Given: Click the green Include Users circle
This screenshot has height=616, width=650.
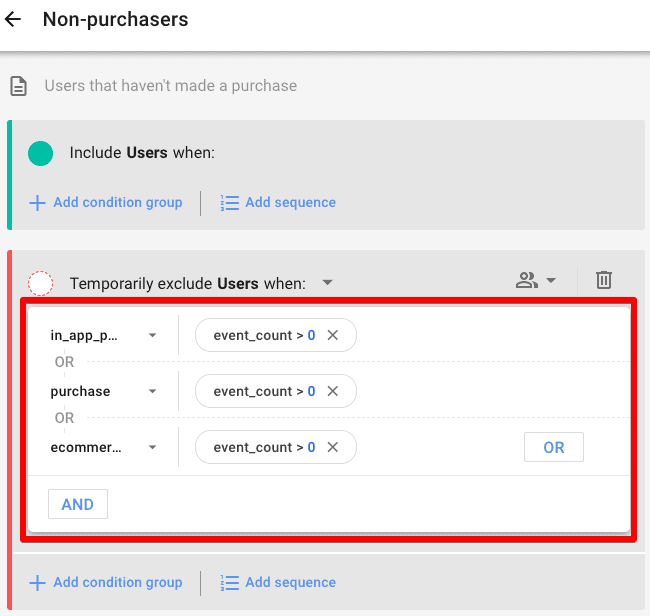Looking at the screenshot, I should (x=40, y=153).
